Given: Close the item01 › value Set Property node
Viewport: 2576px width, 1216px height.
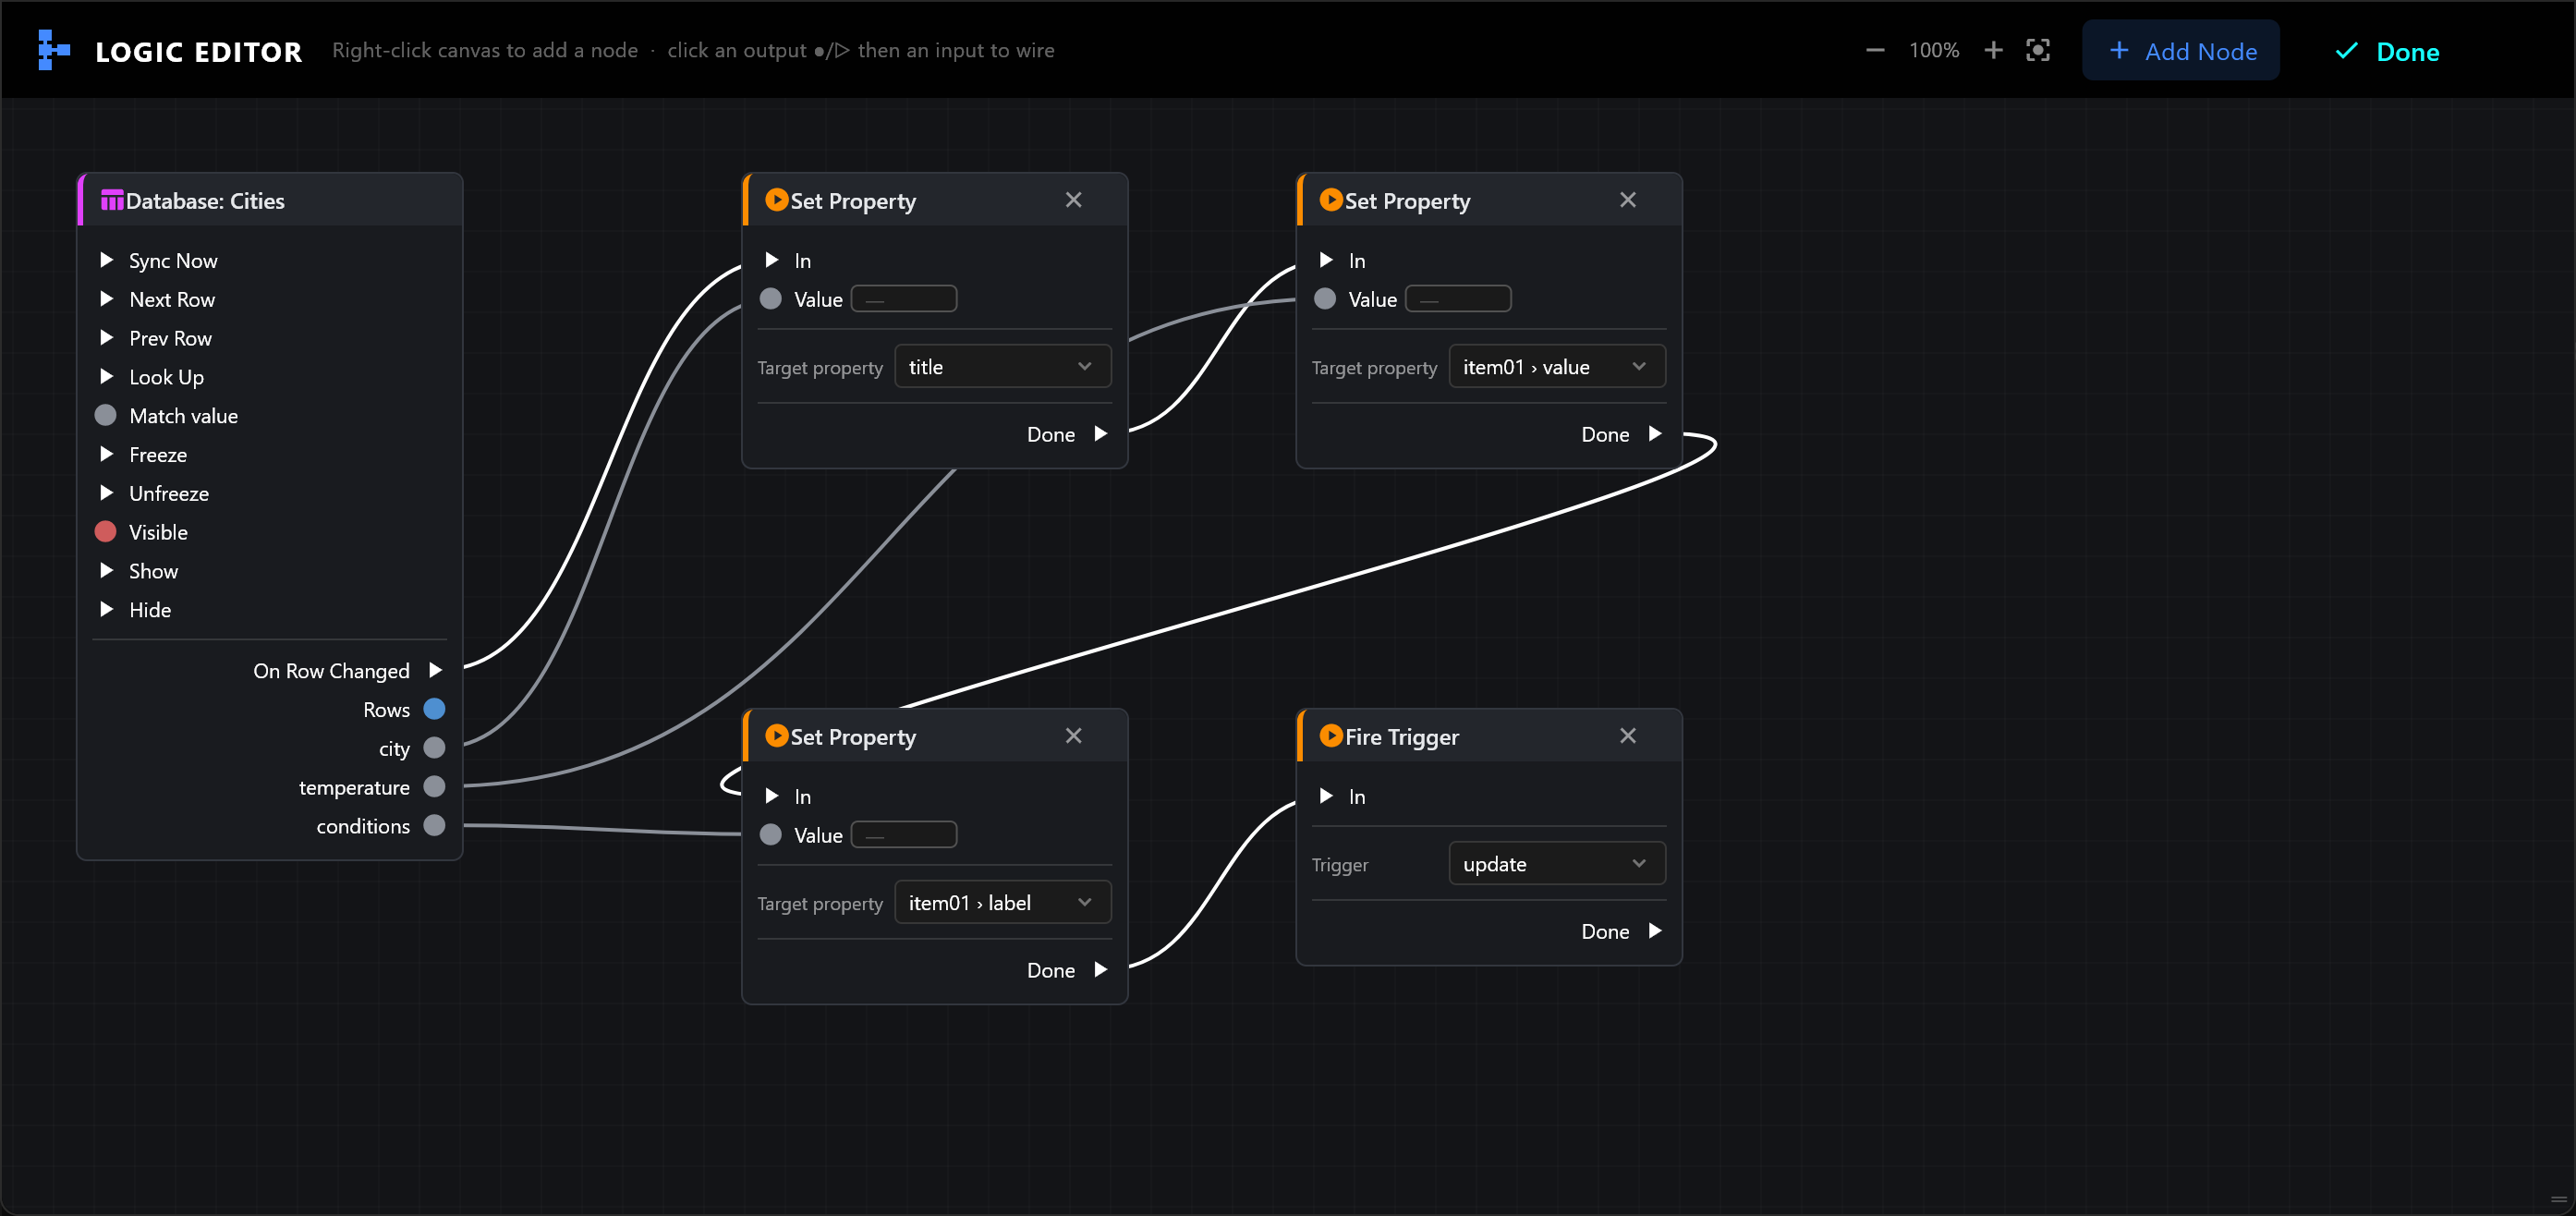Looking at the screenshot, I should pos(1628,200).
